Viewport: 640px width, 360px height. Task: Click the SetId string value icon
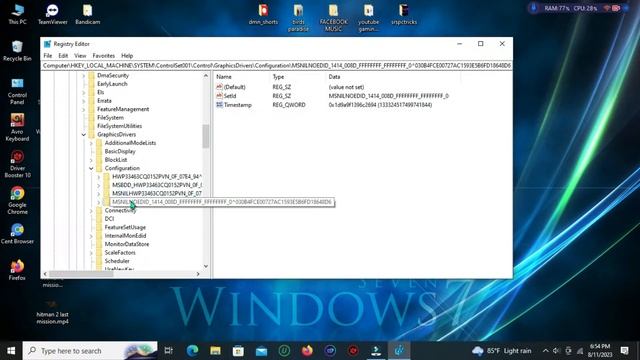219,96
